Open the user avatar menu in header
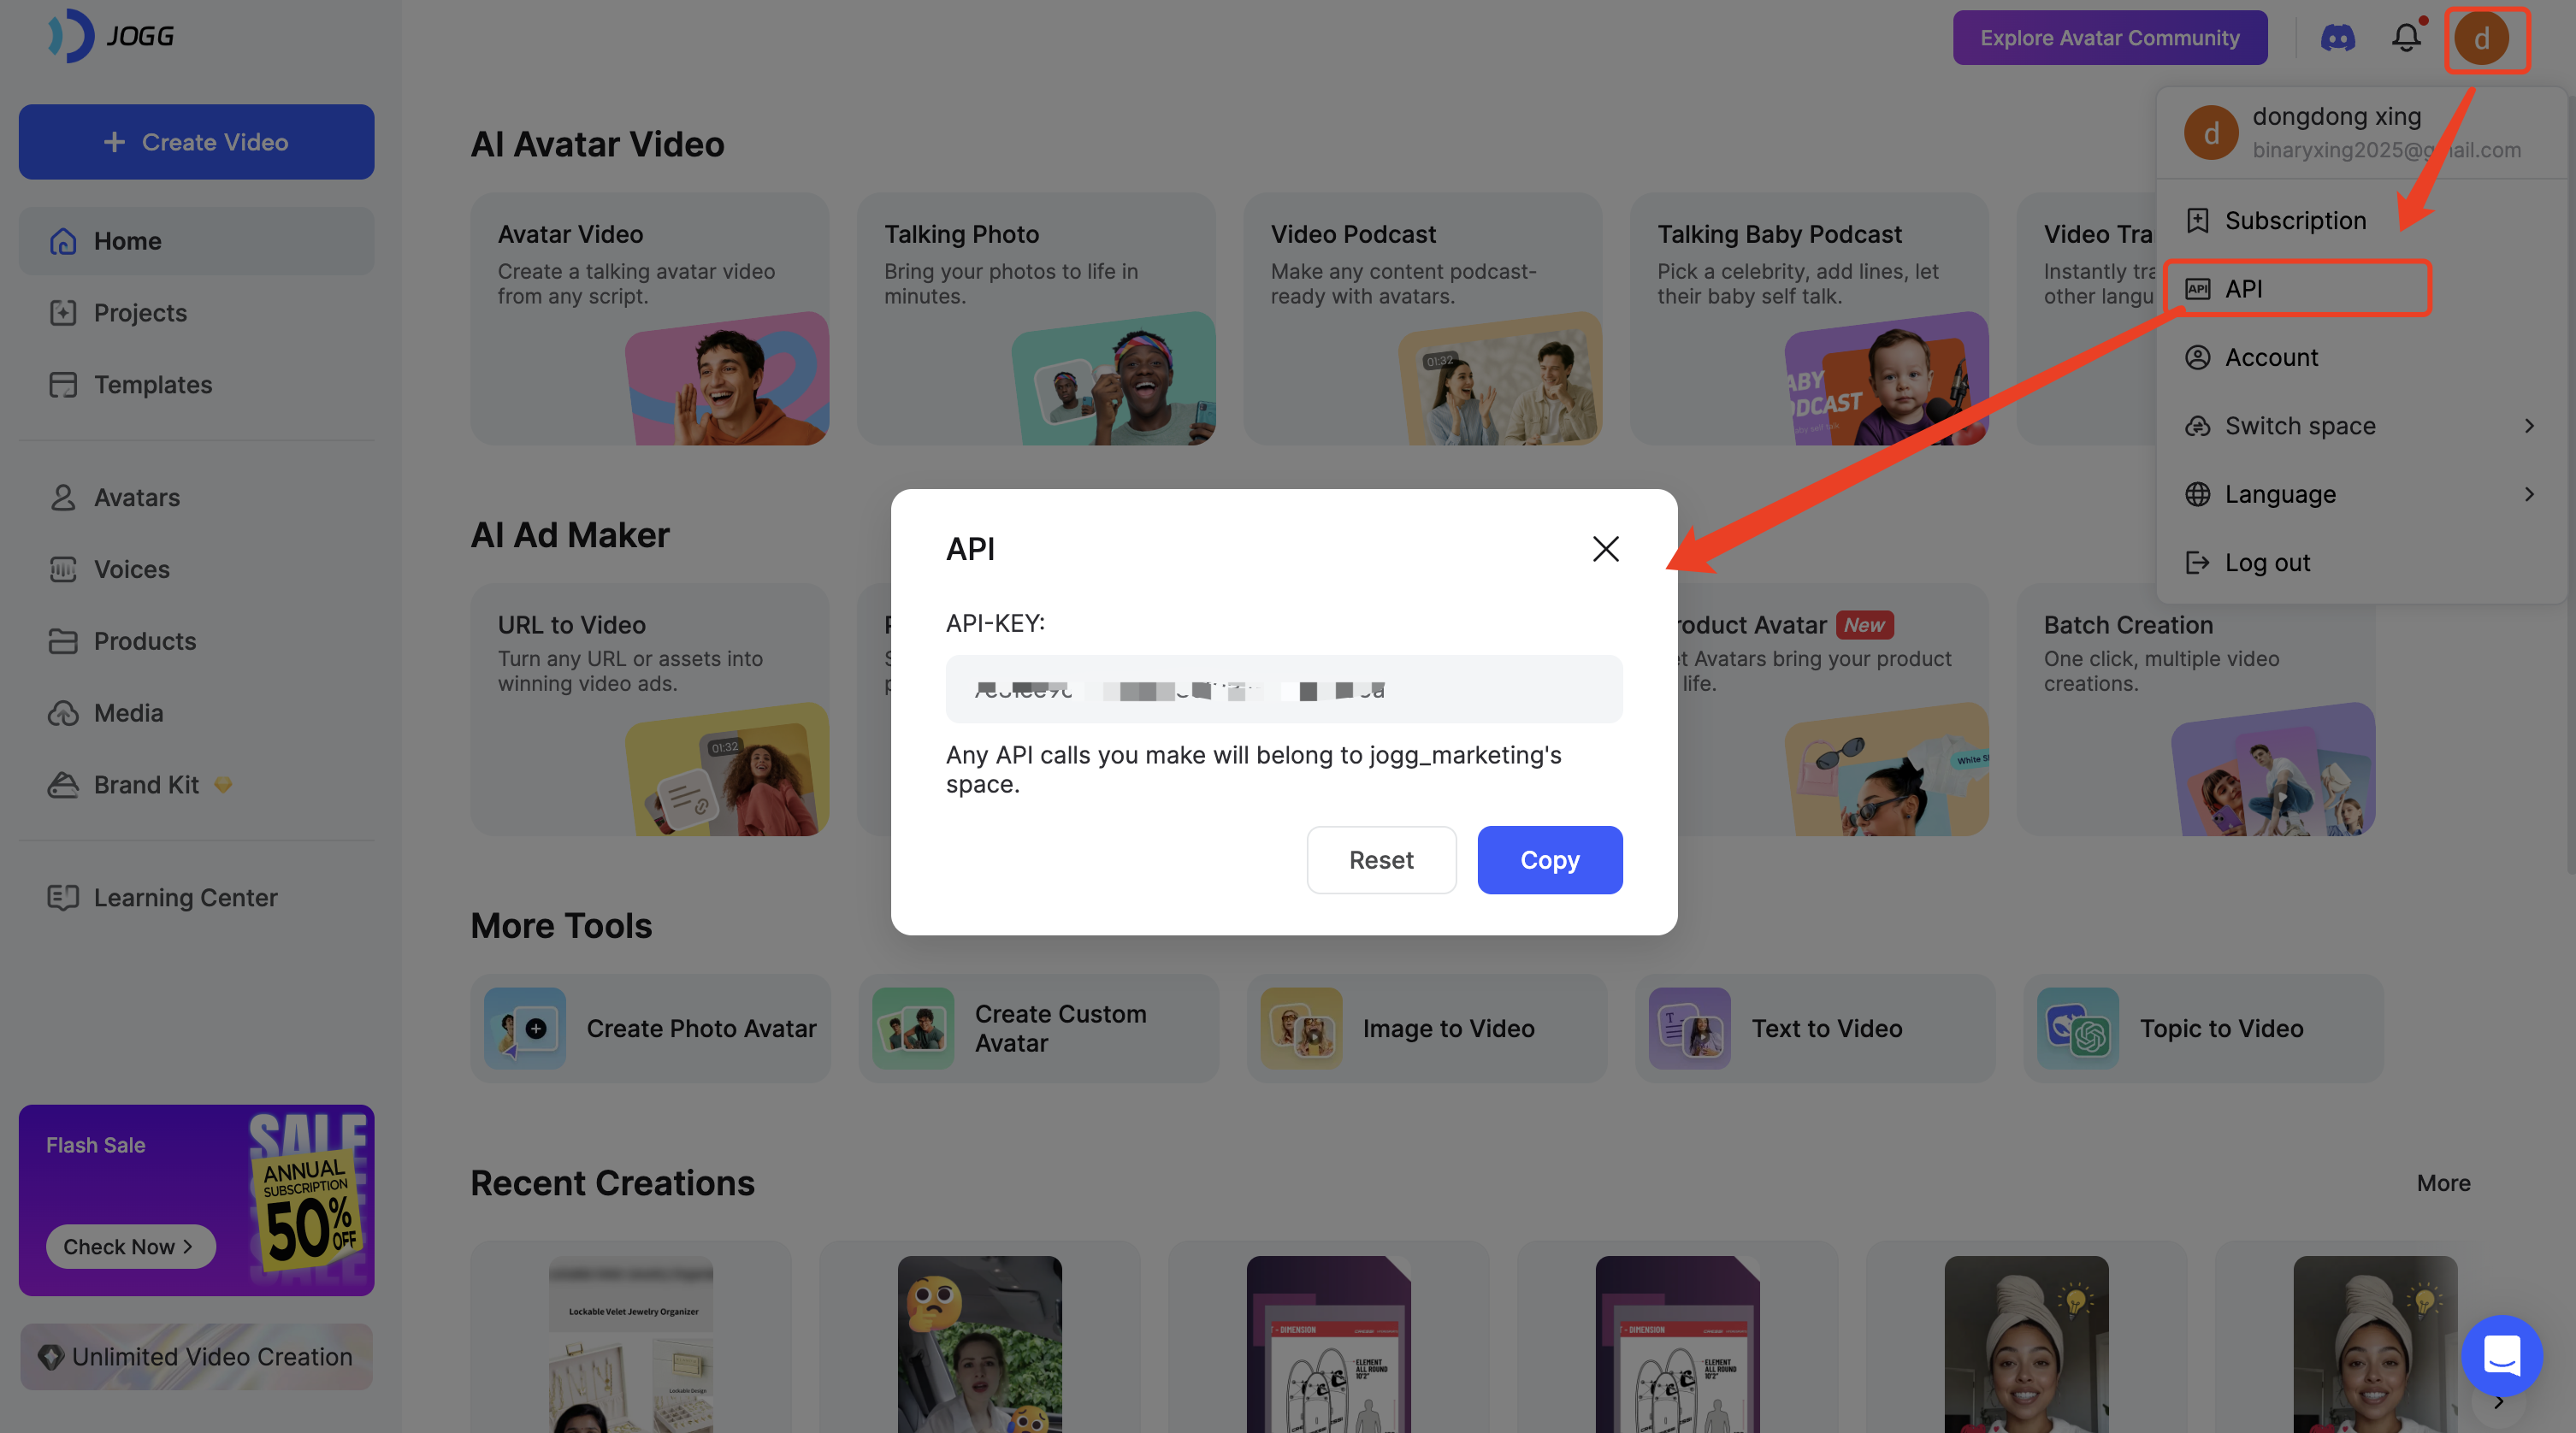 tap(2481, 38)
